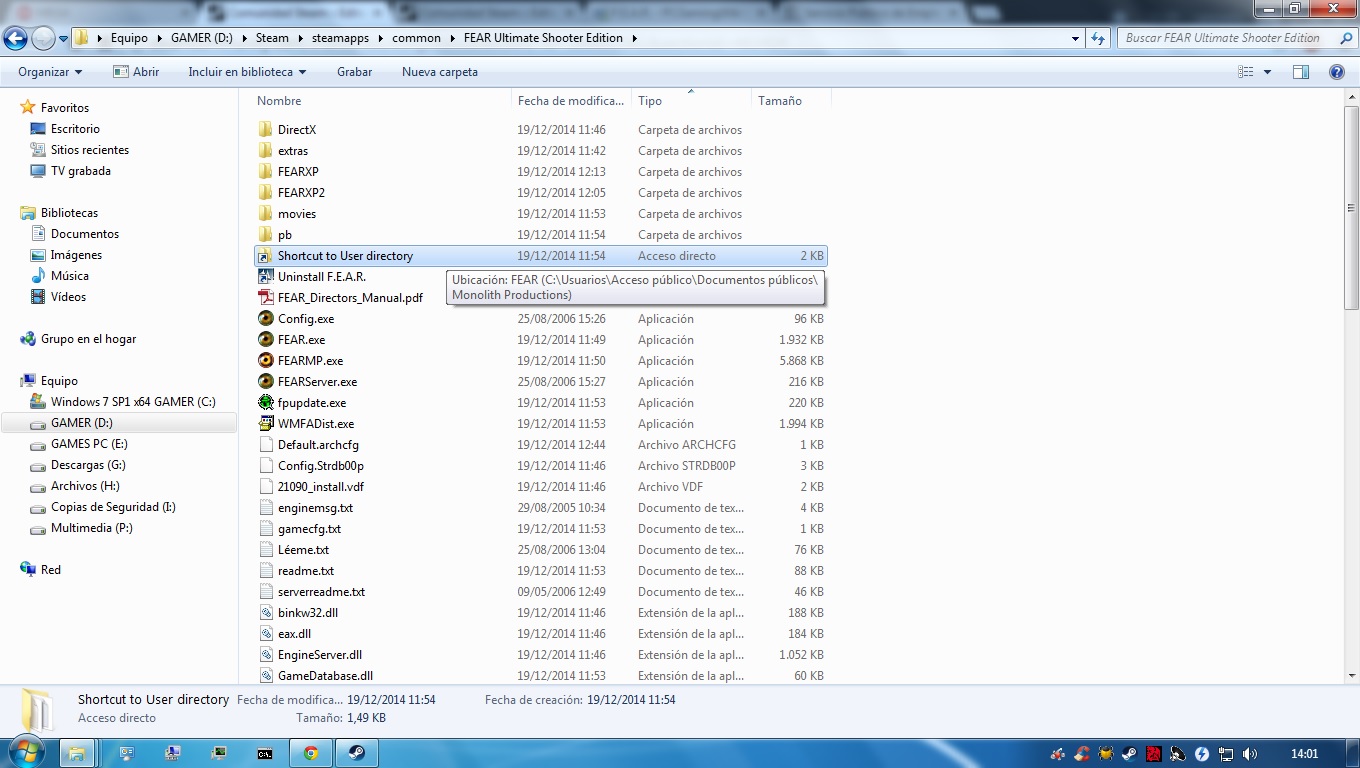The height and width of the screenshot is (768, 1360).
Task: Select the FEAR.exe application icon
Action: tap(265, 340)
